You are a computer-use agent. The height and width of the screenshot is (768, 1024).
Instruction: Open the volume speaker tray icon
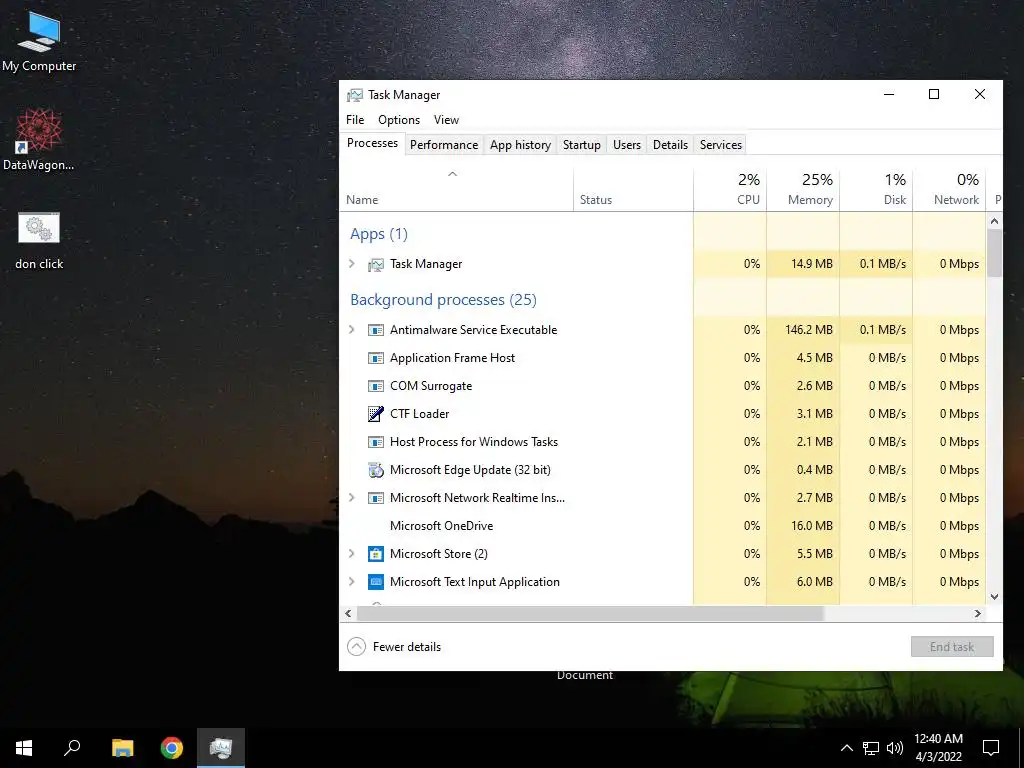tap(895, 748)
